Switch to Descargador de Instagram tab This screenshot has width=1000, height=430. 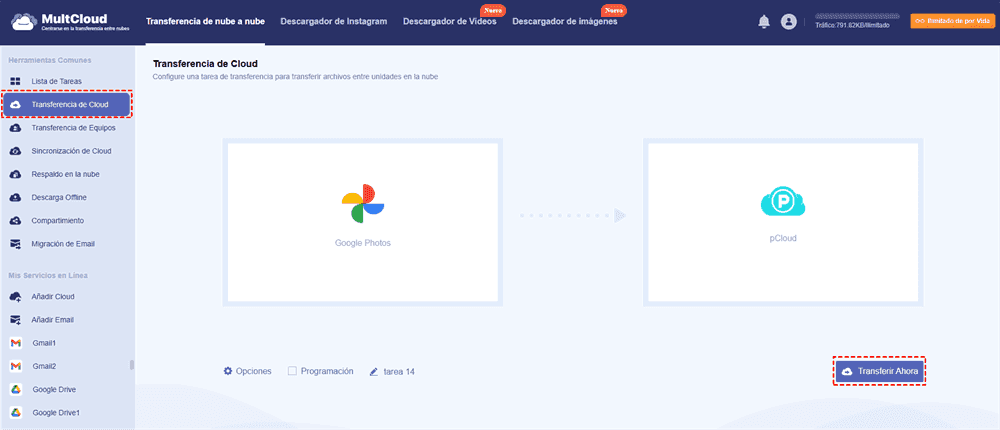334,22
